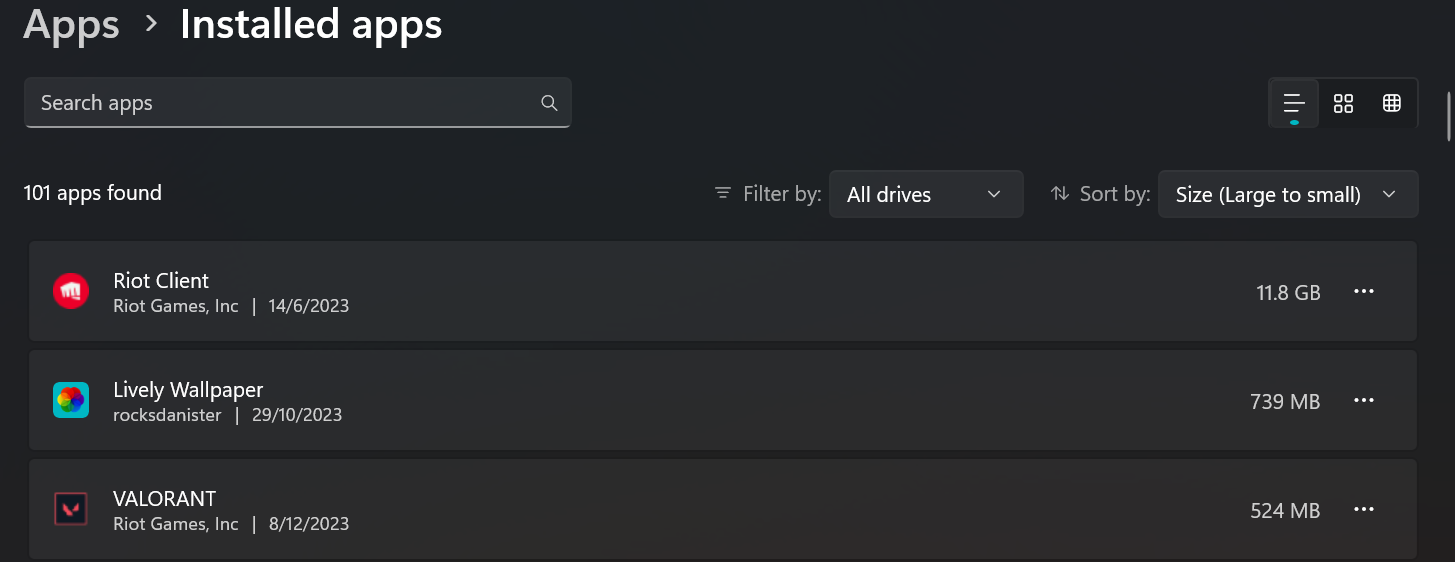Open more options for VALORANT
The height and width of the screenshot is (562, 1455).
(1364, 509)
